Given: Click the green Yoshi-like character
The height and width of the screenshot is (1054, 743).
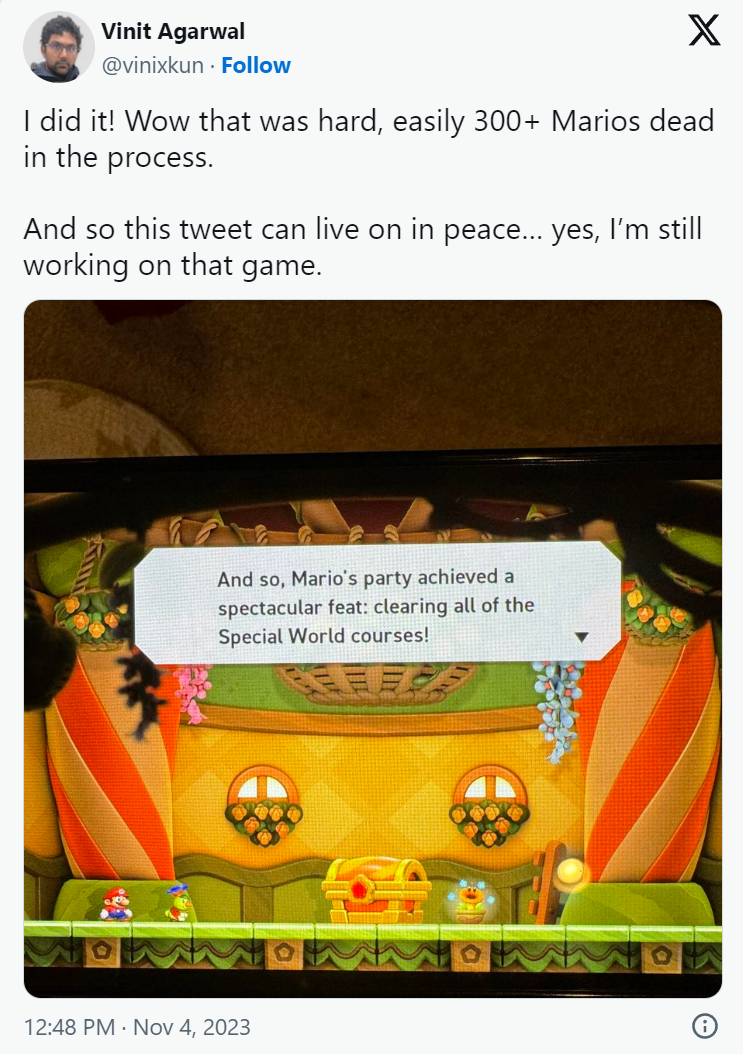Looking at the screenshot, I should tap(178, 903).
